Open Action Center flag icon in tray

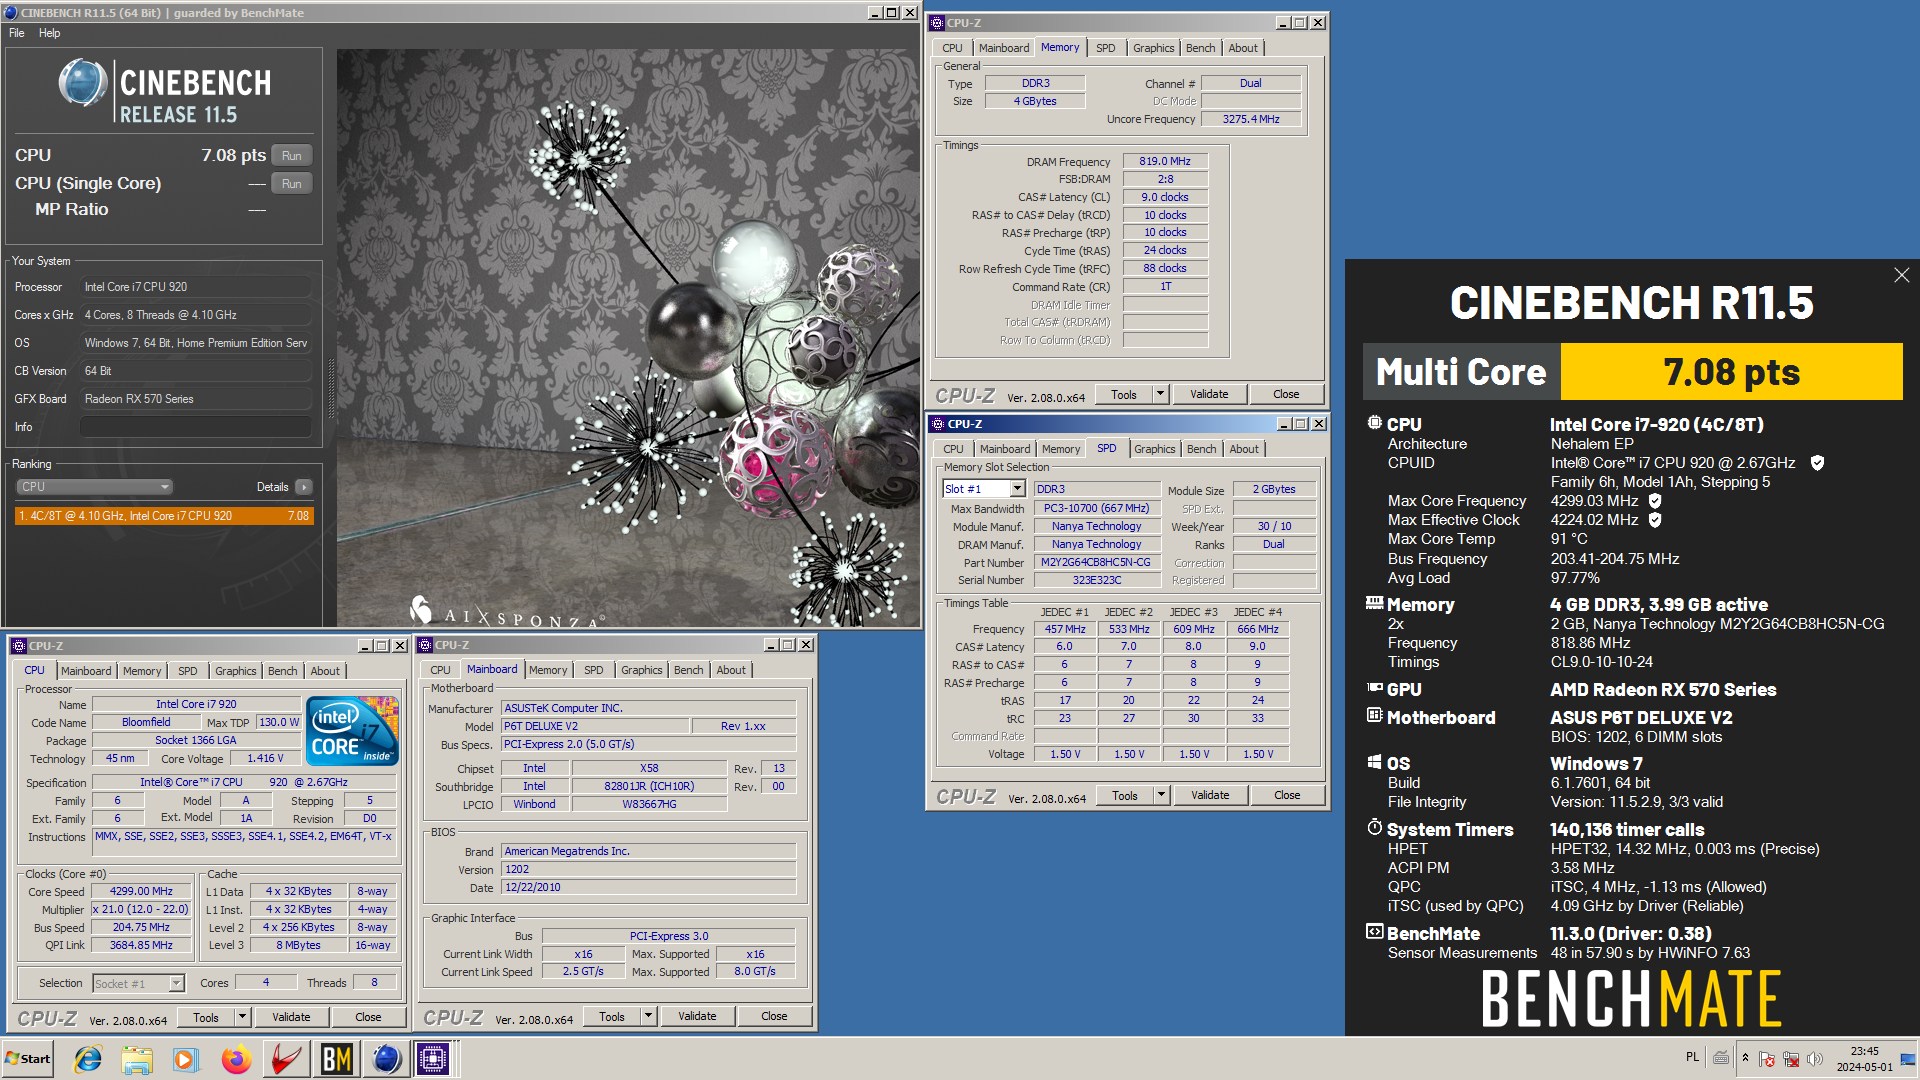tap(1767, 1059)
